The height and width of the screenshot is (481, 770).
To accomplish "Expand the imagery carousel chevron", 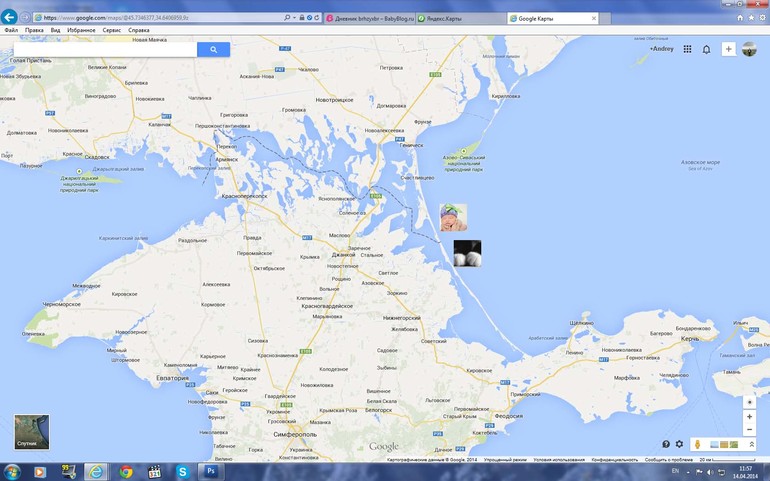I will 751,444.
